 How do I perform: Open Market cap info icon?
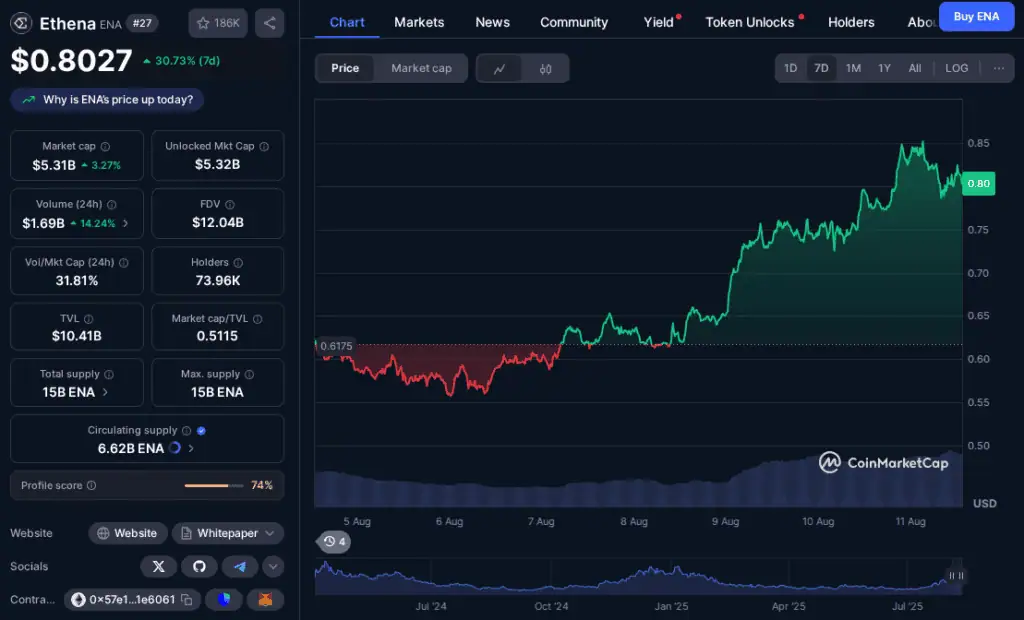point(105,146)
